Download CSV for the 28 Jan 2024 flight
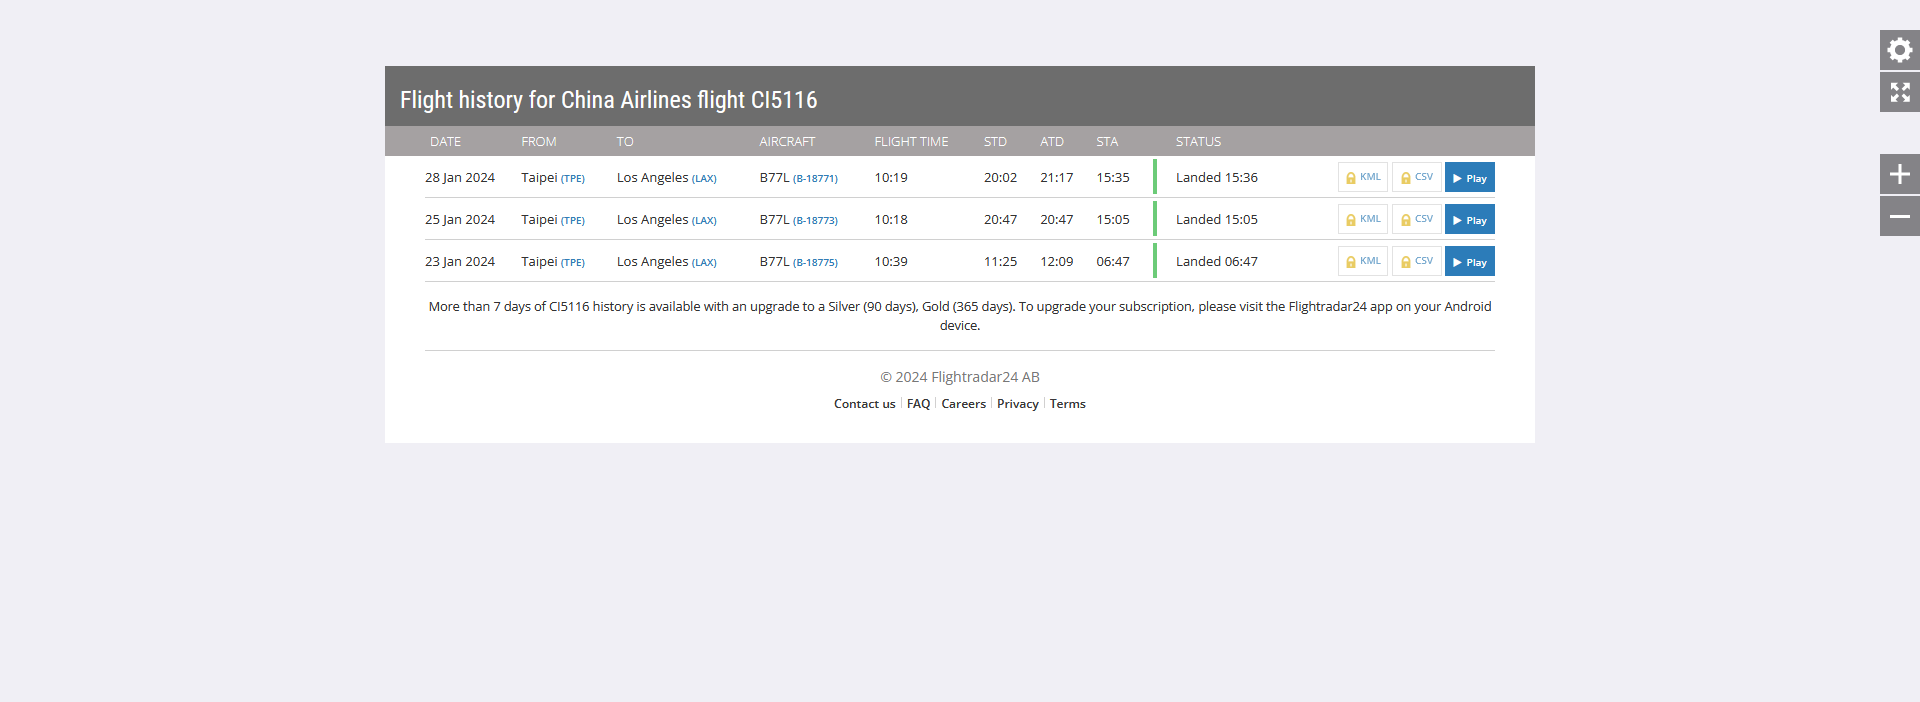 coord(1417,177)
